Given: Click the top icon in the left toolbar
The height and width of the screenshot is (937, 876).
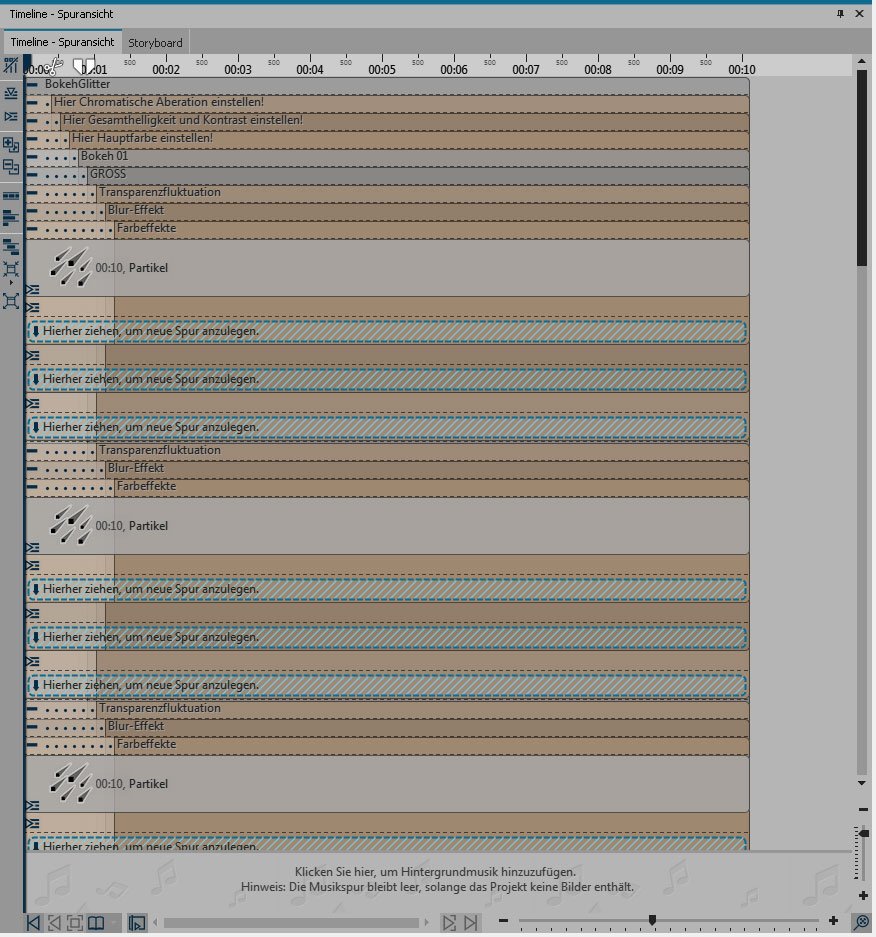Looking at the screenshot, I should (11, 66).
